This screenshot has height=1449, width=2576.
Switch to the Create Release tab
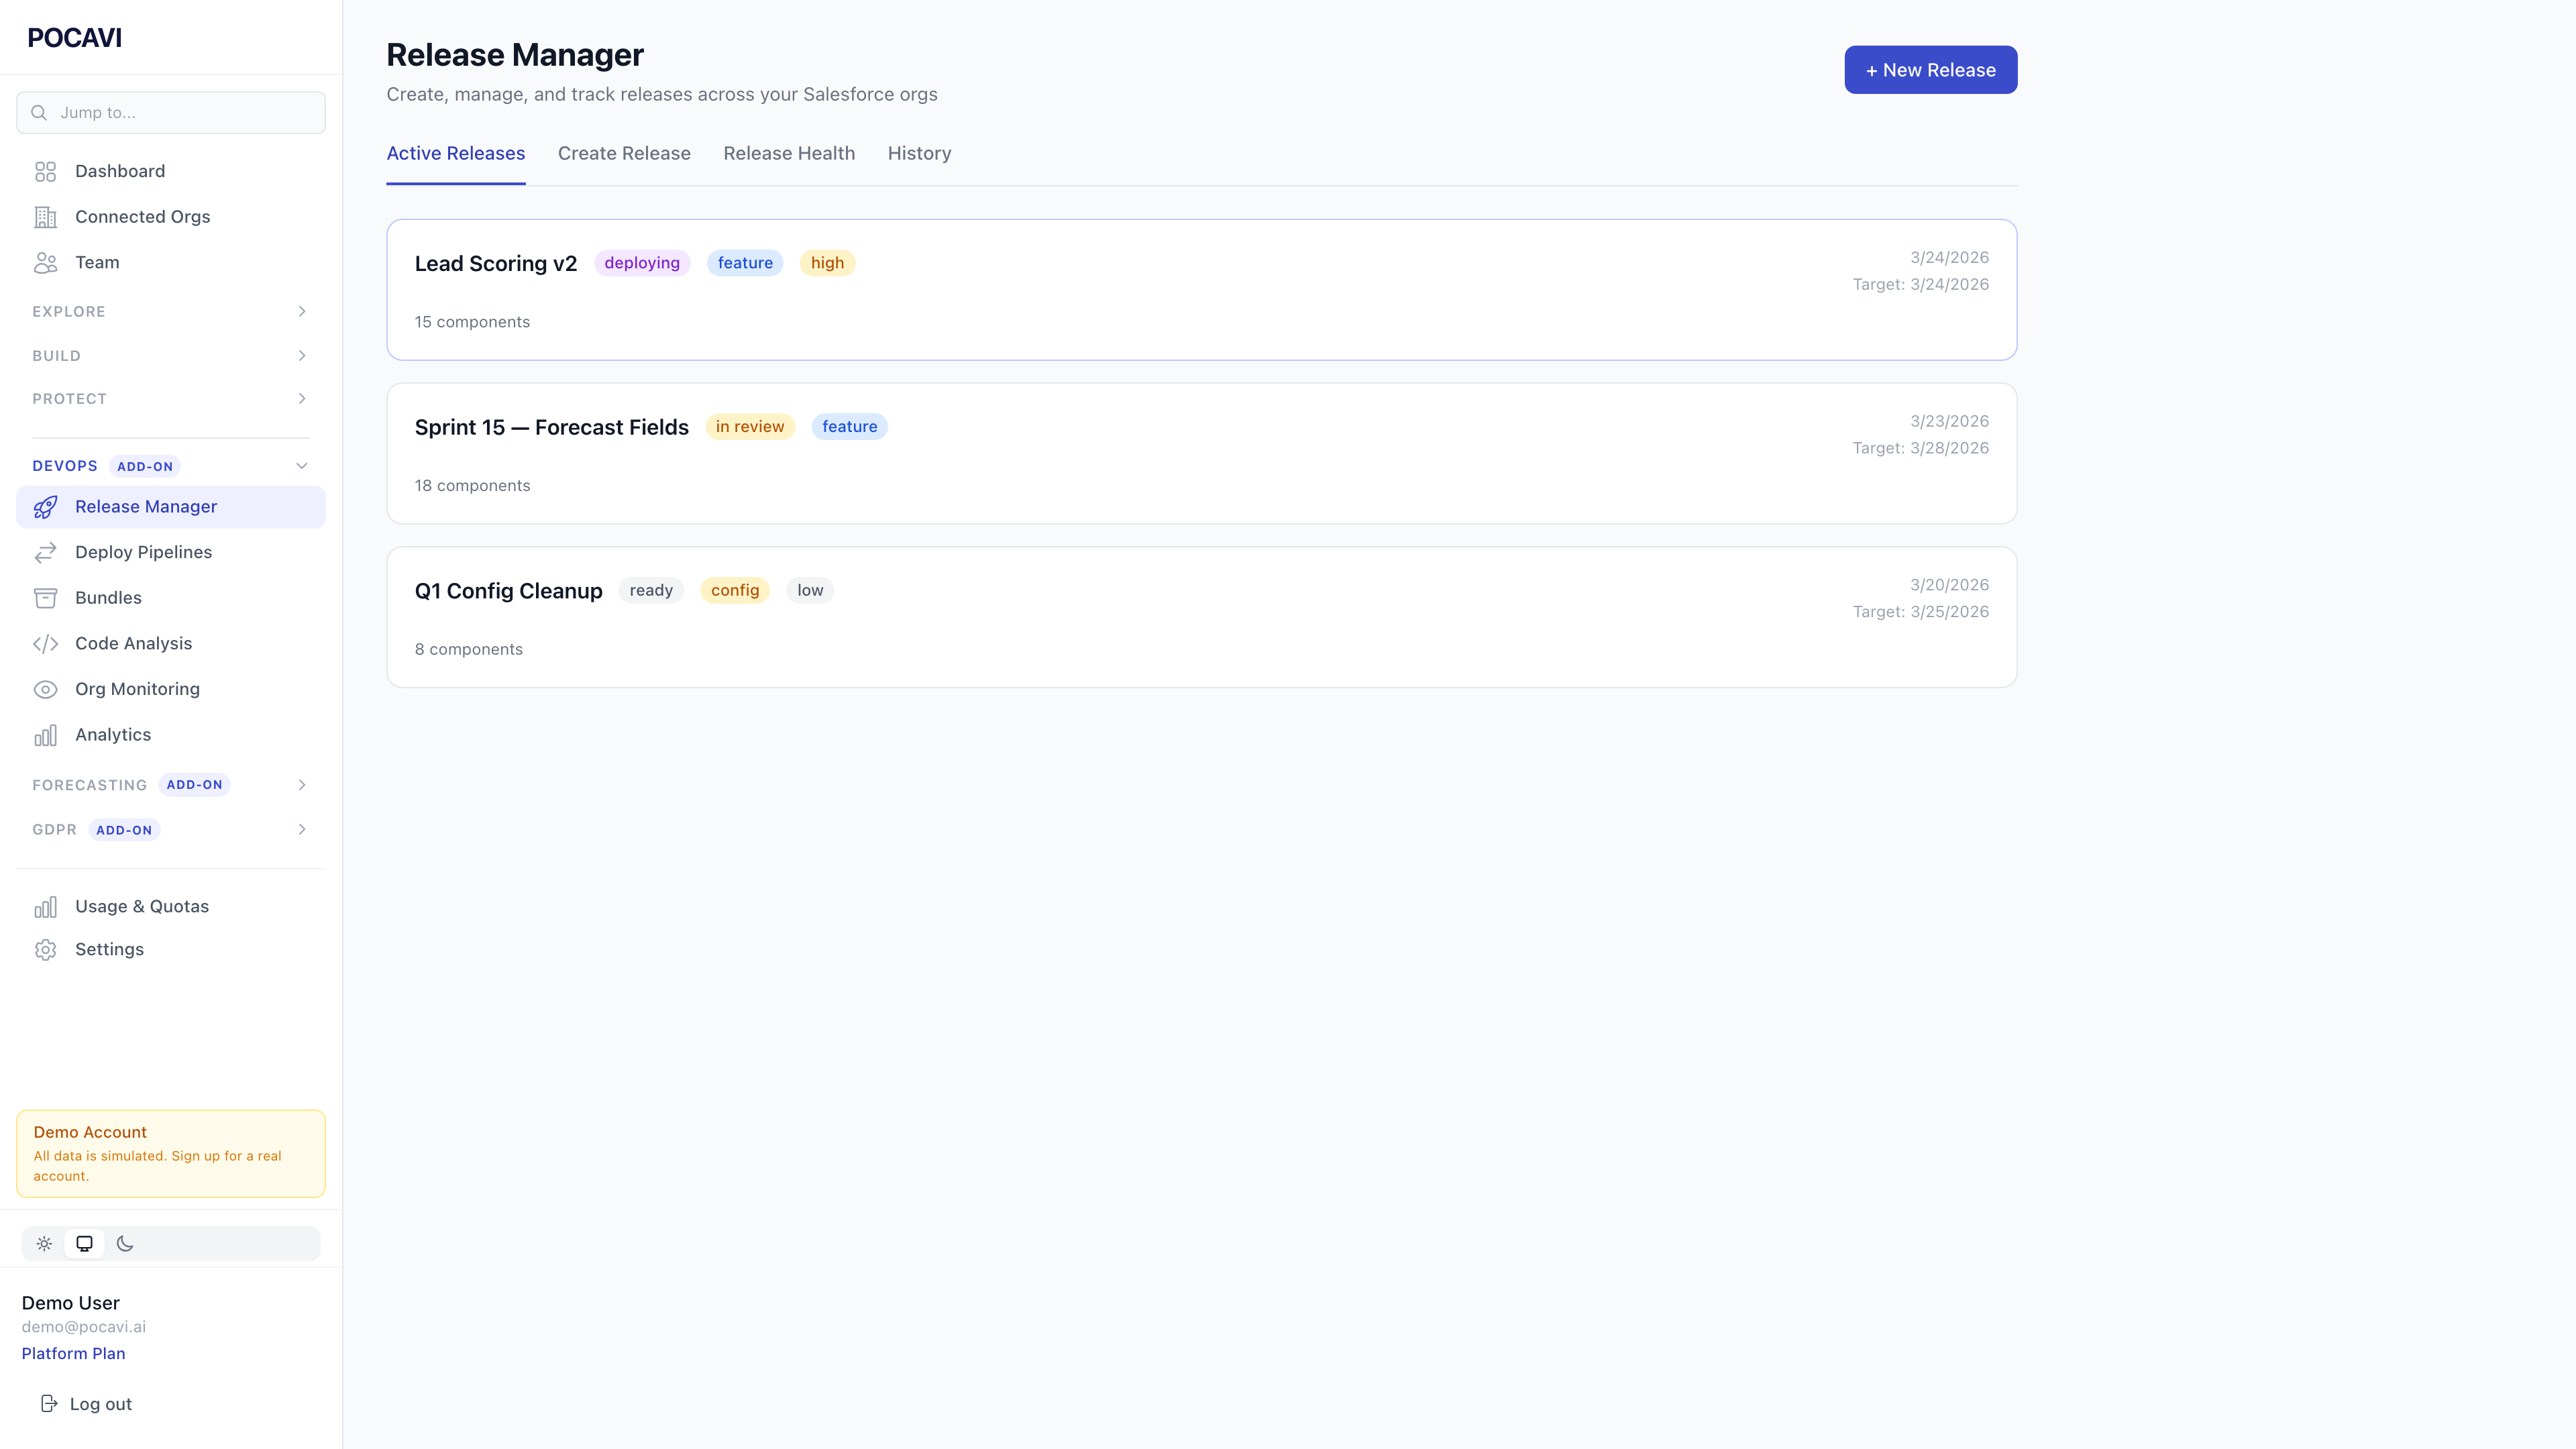click(624, 153)
